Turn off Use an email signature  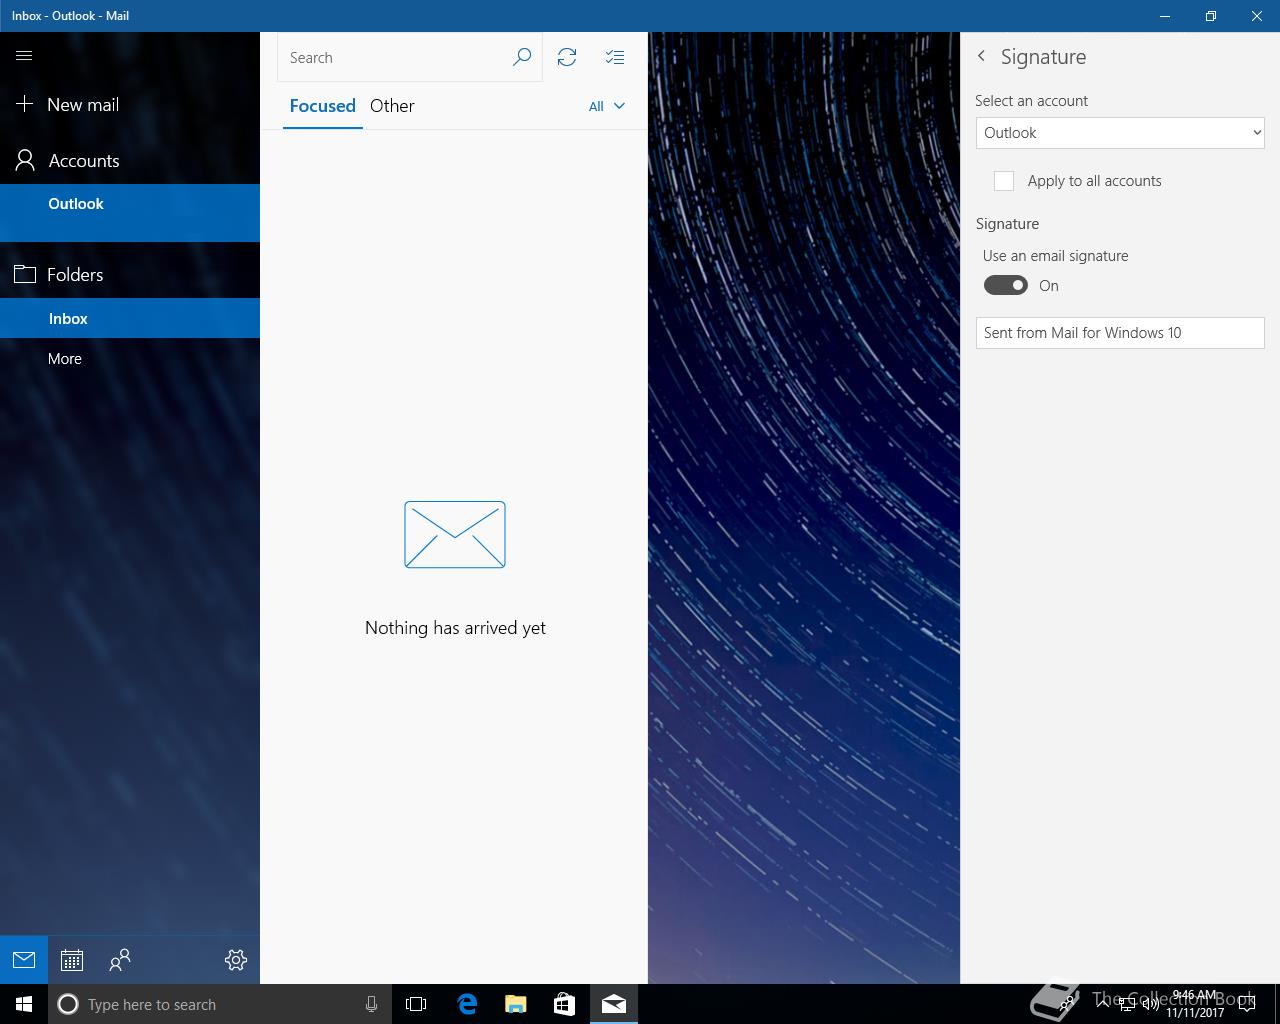(x=1006, y=285)
